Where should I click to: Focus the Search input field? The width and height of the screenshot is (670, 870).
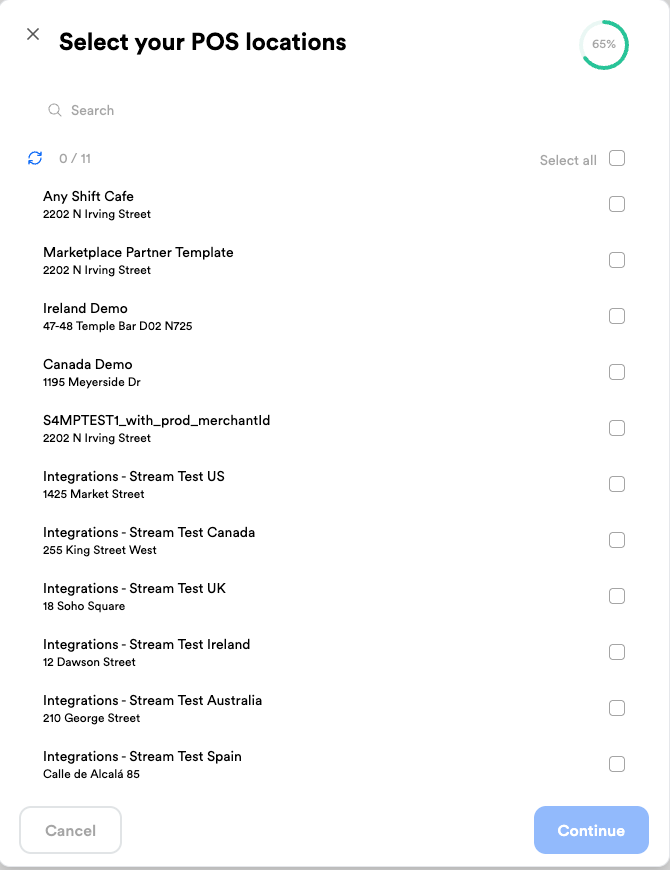coord(333,110)
